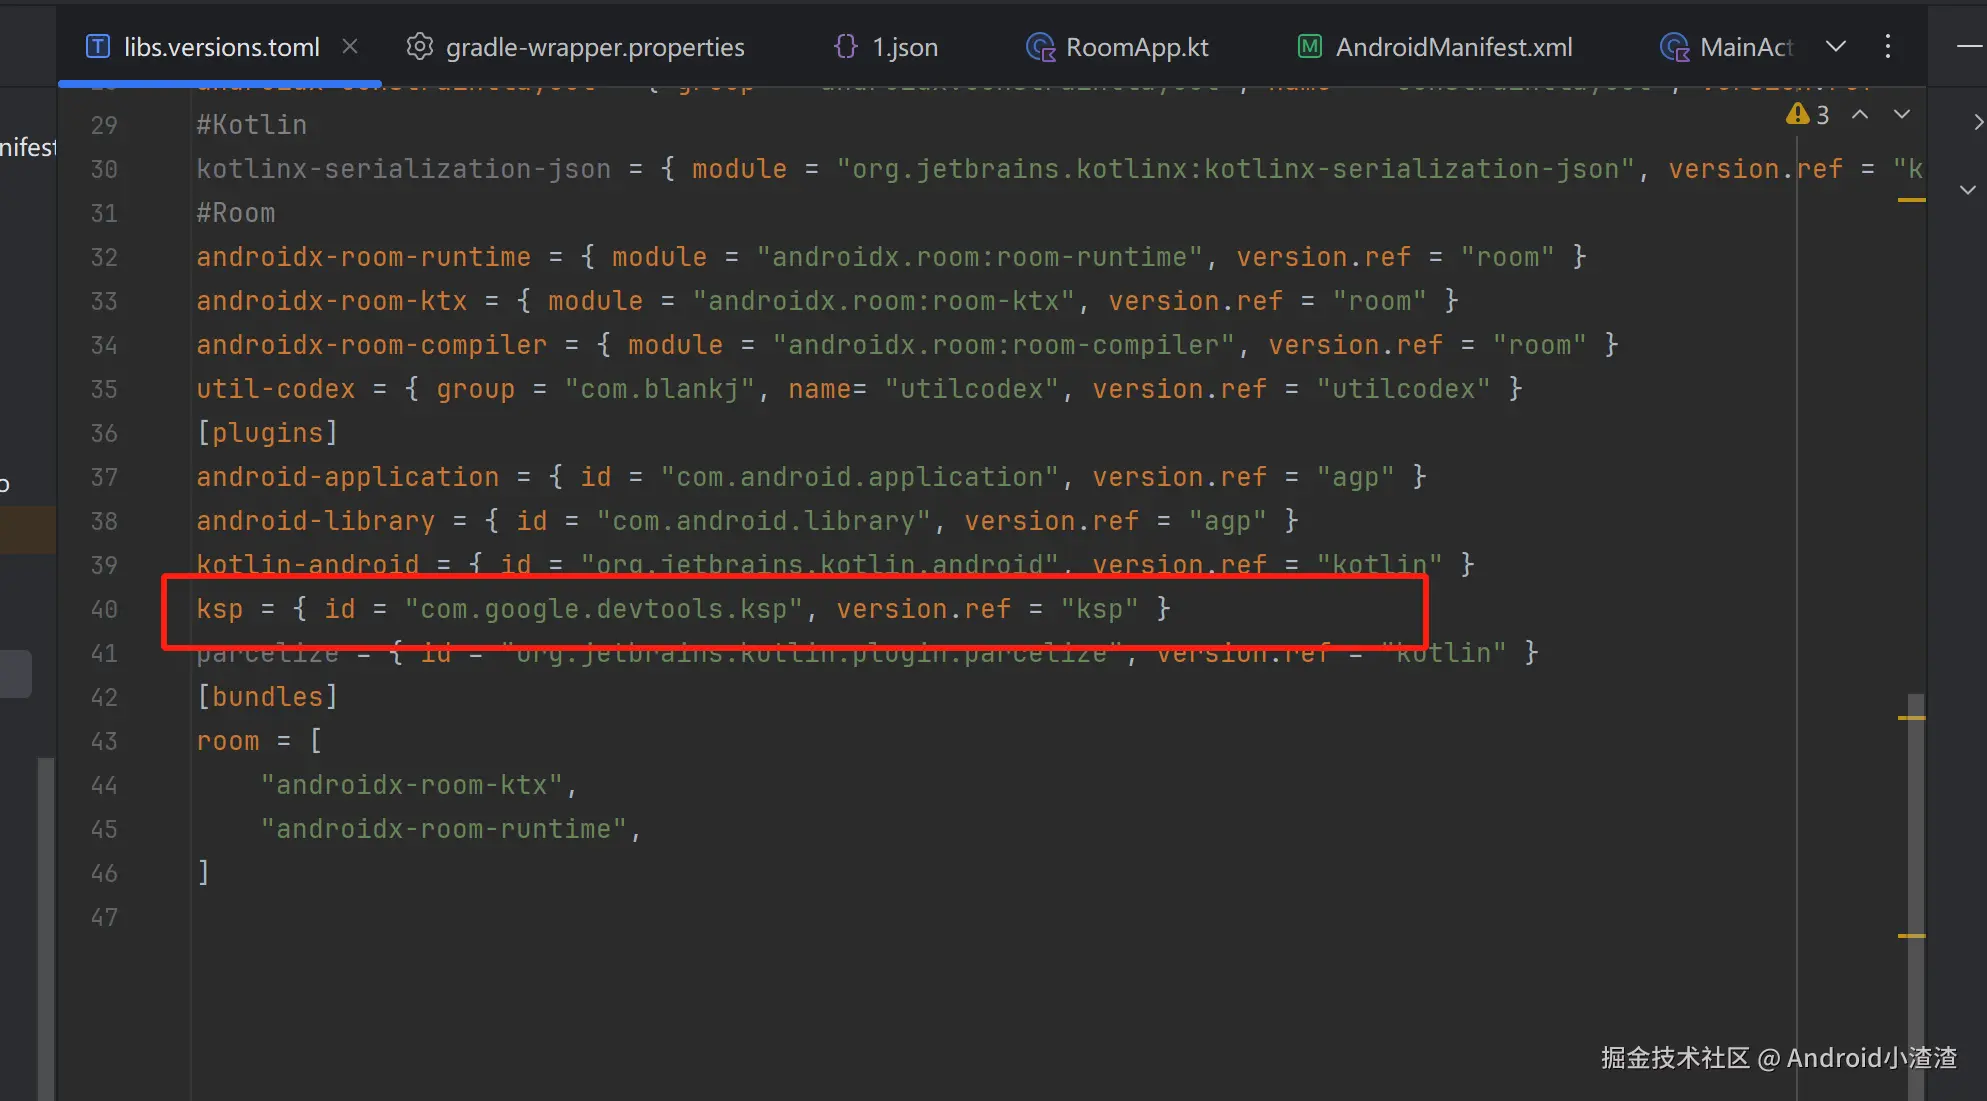Screen dimensions: 1987x1101
Task: Go to previous highlighted problem arrow
Action: tap(1860, 114)
